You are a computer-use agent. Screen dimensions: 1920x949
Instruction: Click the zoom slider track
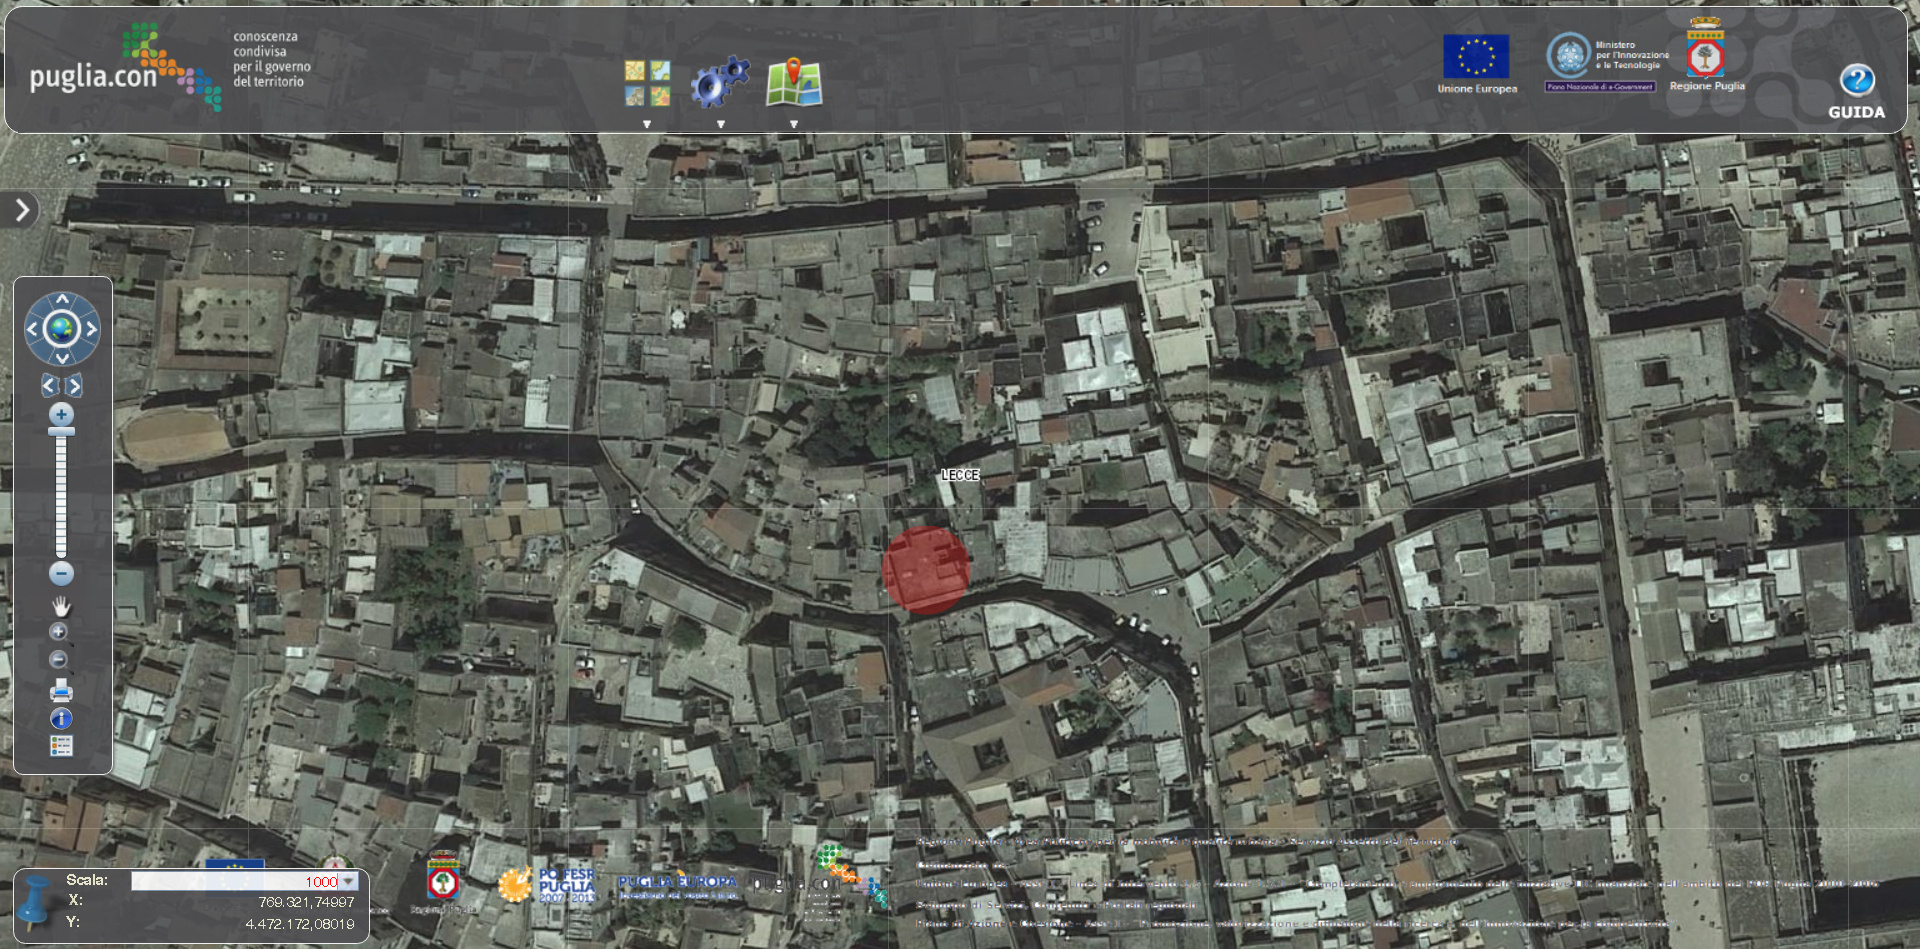61,495
